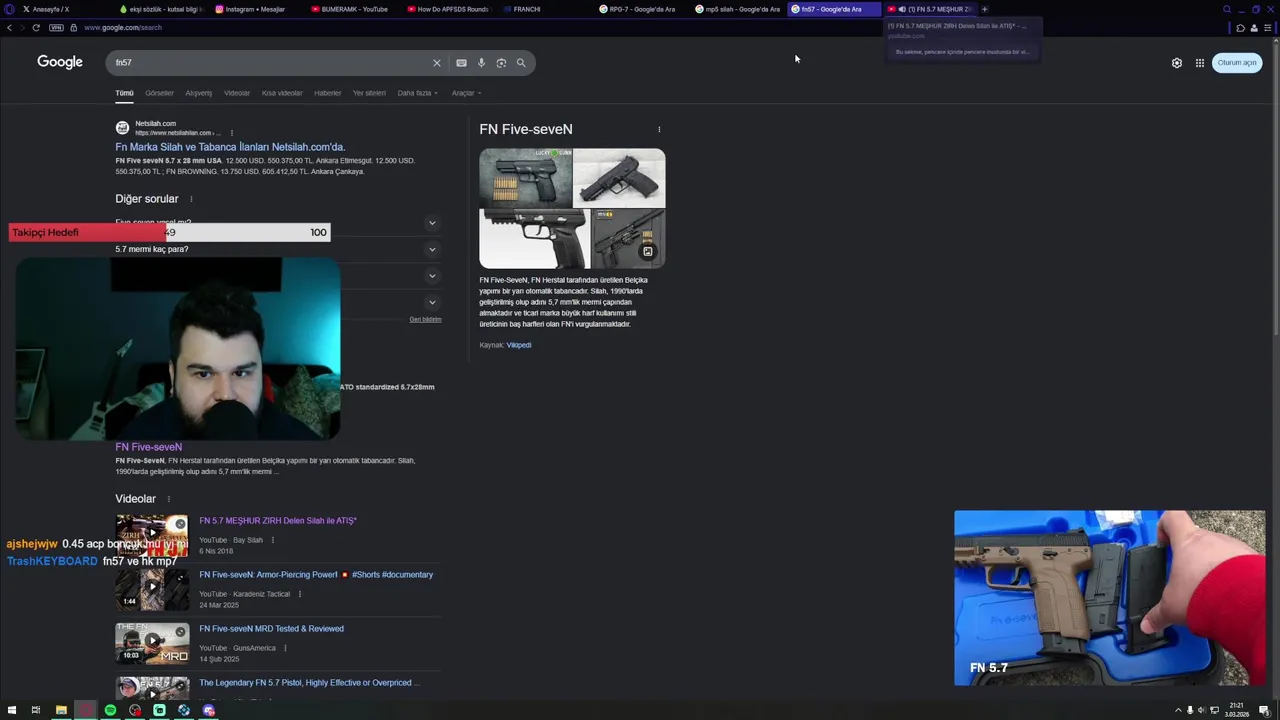Click the VPN badge in address bar

(56, 28)
